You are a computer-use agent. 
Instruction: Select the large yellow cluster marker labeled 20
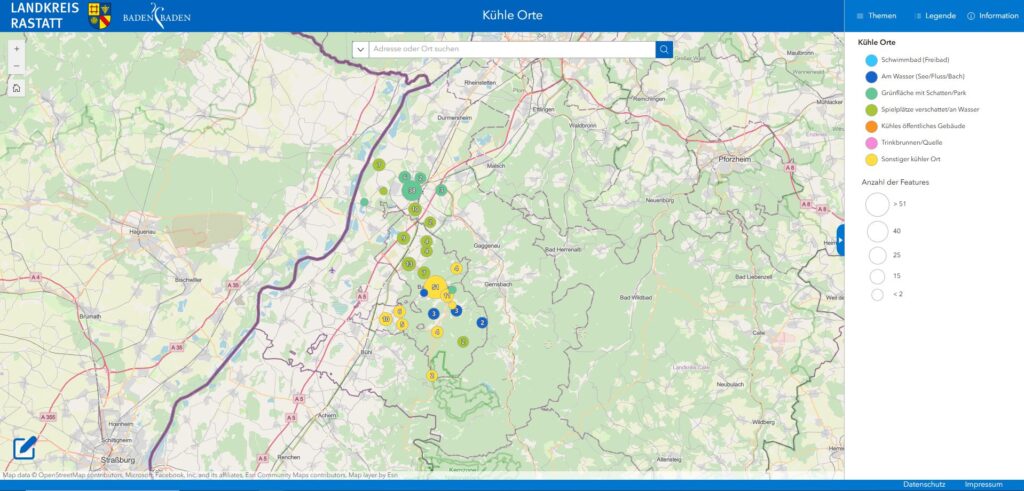click(435, 288)
